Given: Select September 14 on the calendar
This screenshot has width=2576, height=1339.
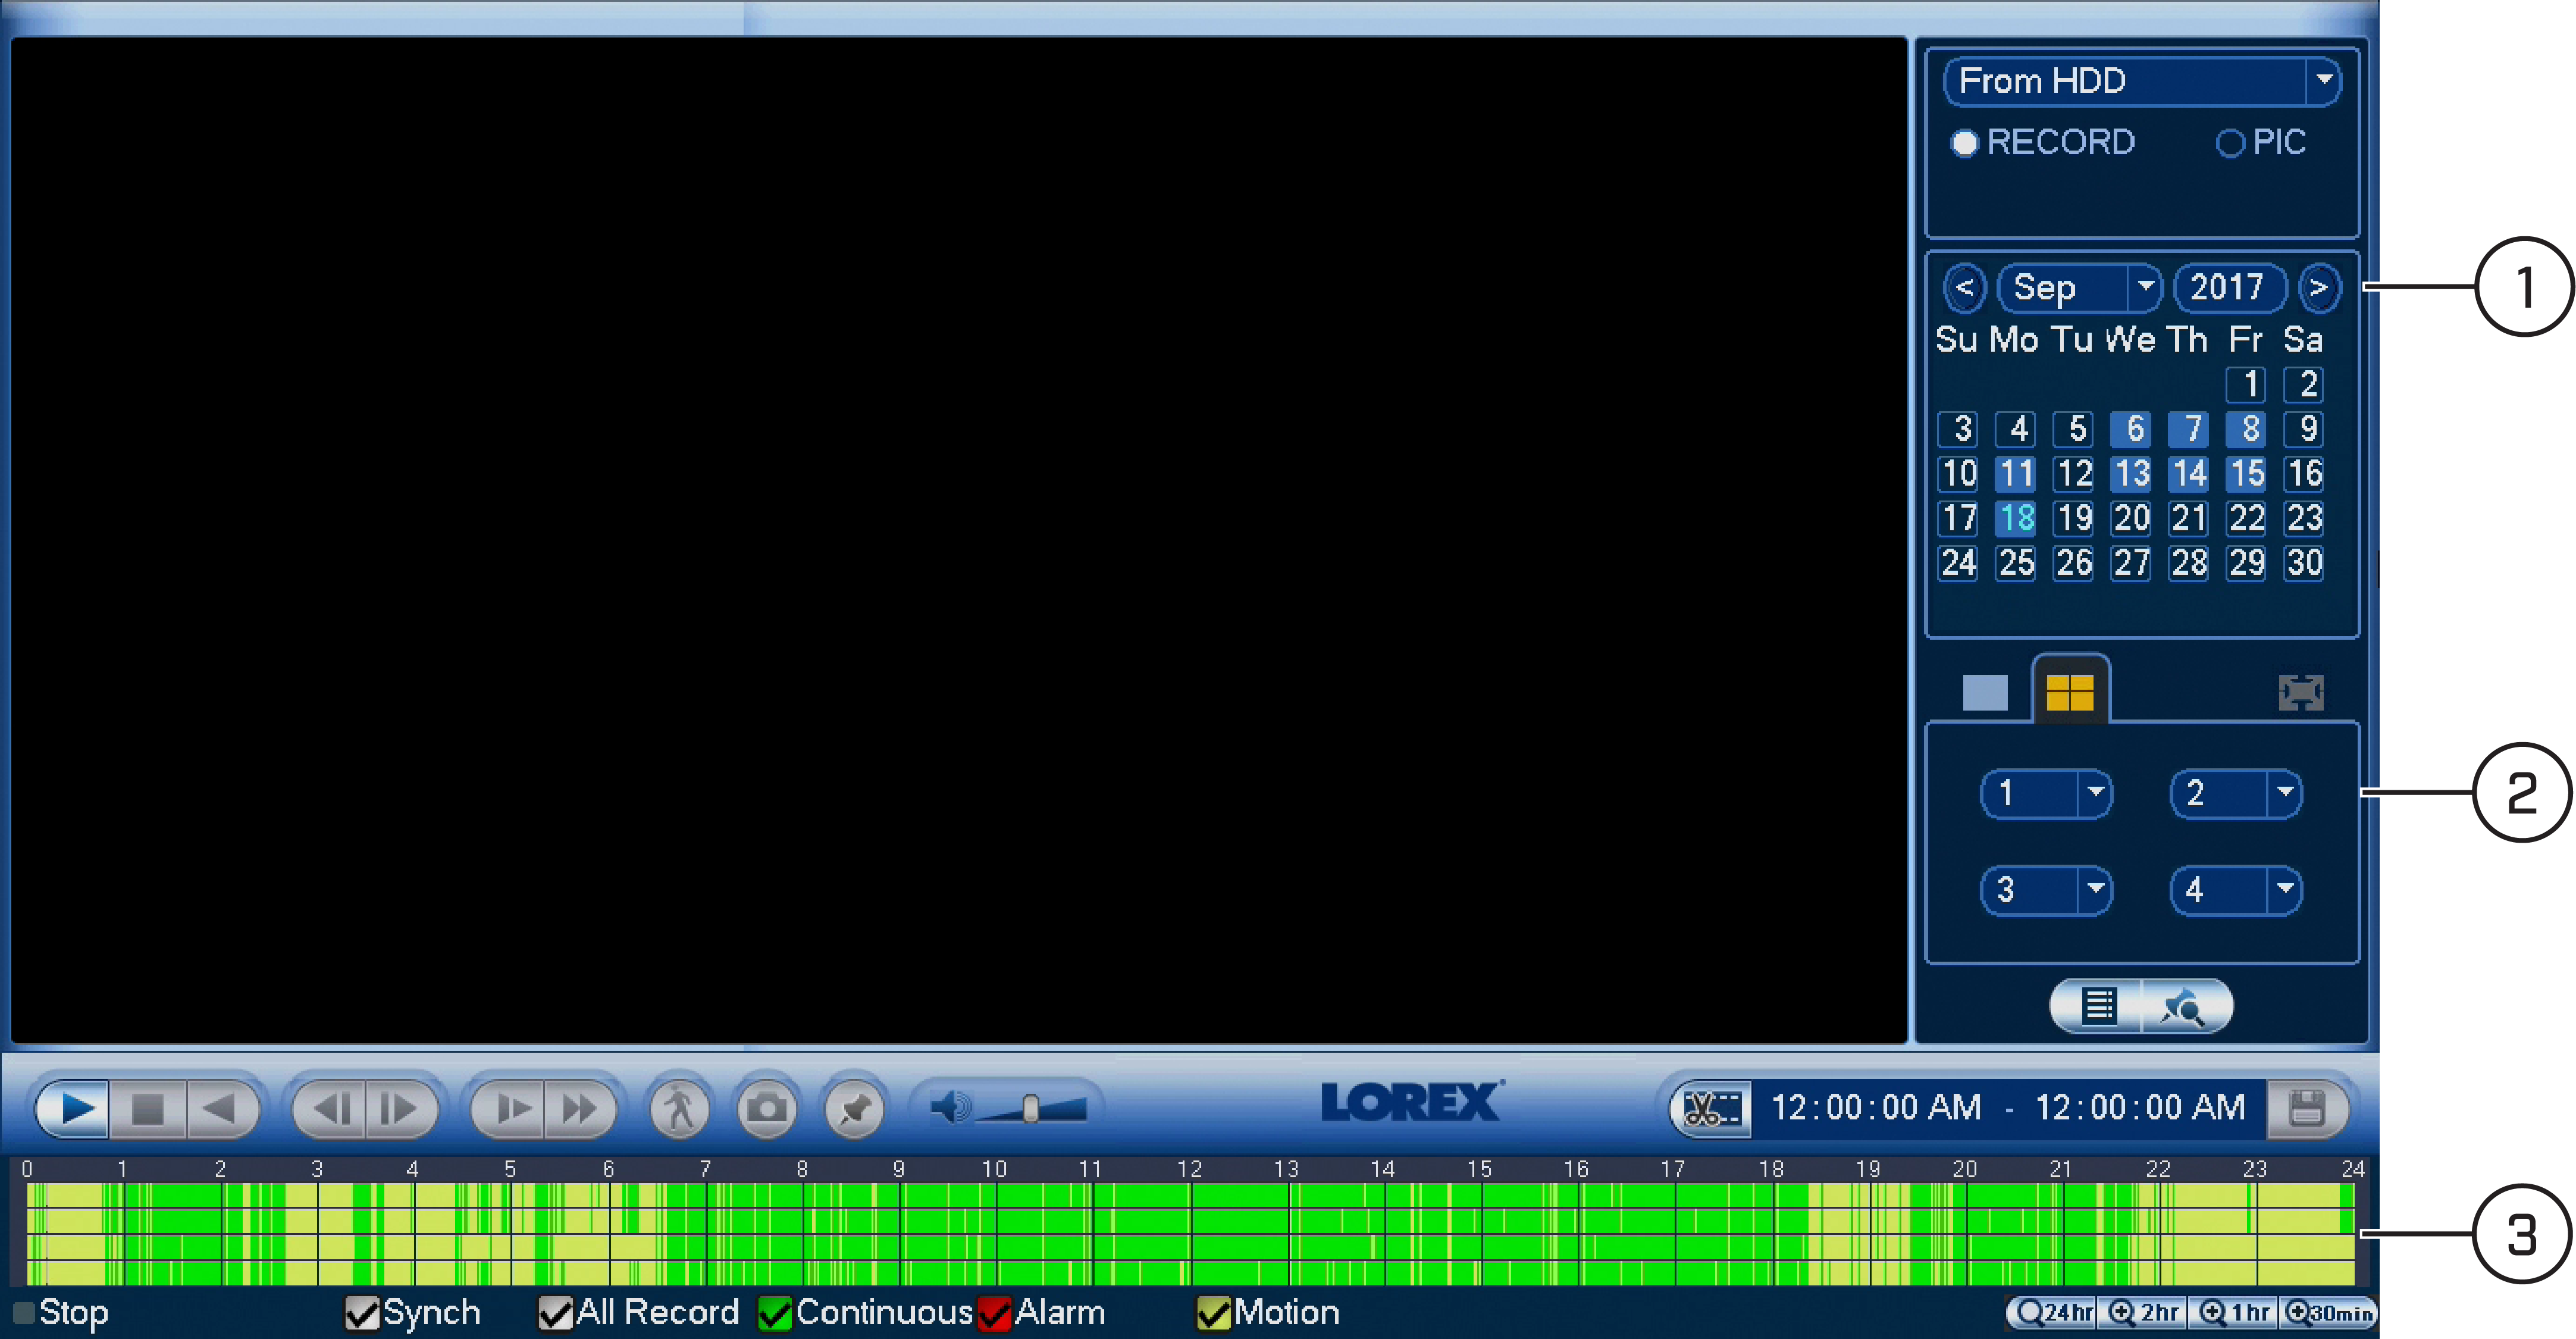Looking at the screenshot, I should 2190,473.
